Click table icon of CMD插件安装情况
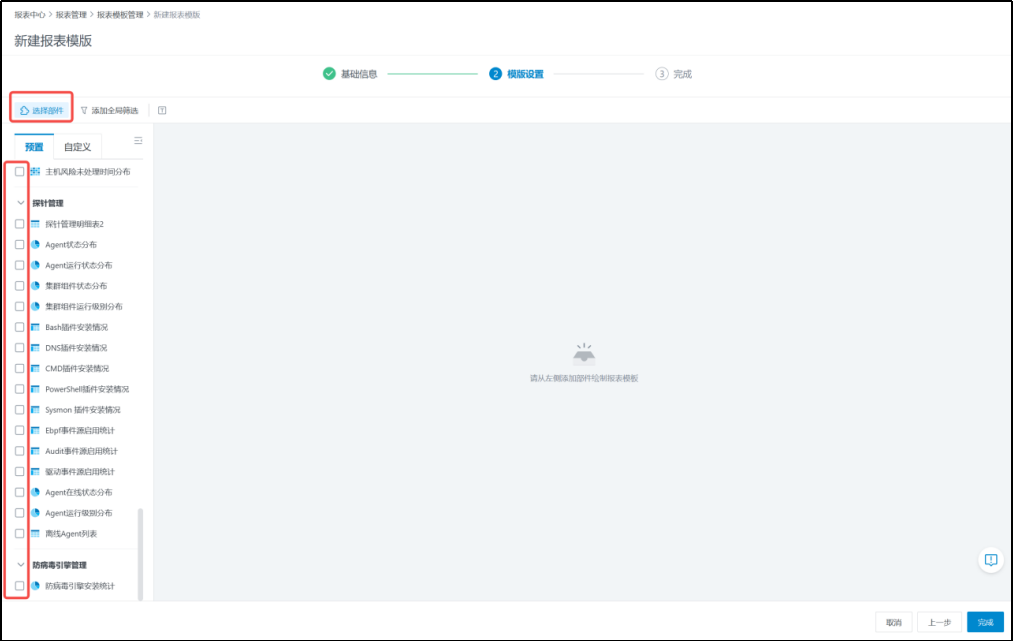Viewport: 1013px width, 641px height. [36, 368]
